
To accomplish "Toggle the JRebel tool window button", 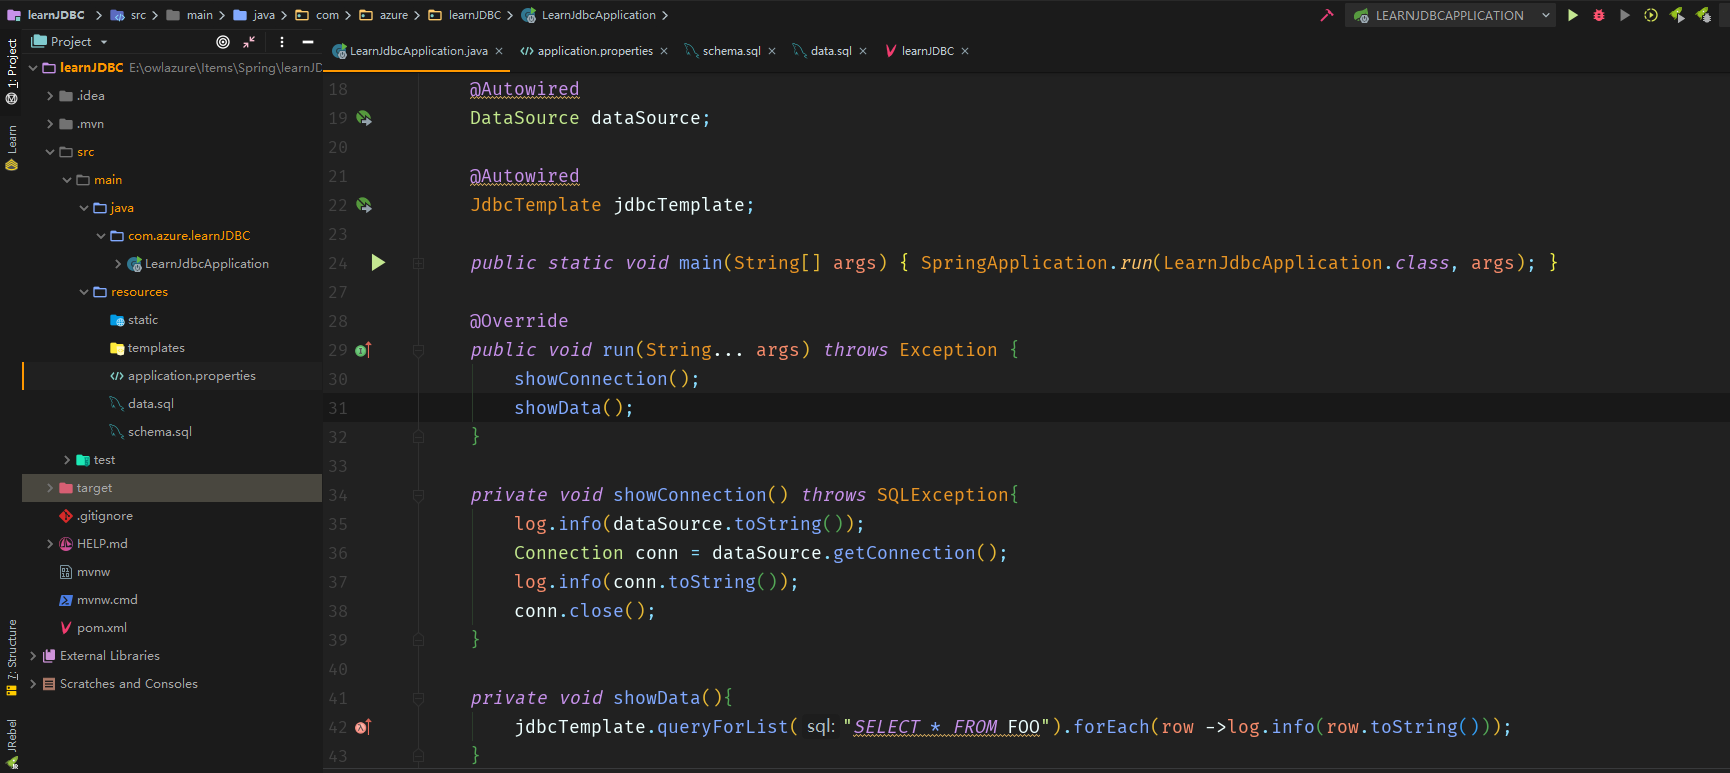I will (12, 744).
